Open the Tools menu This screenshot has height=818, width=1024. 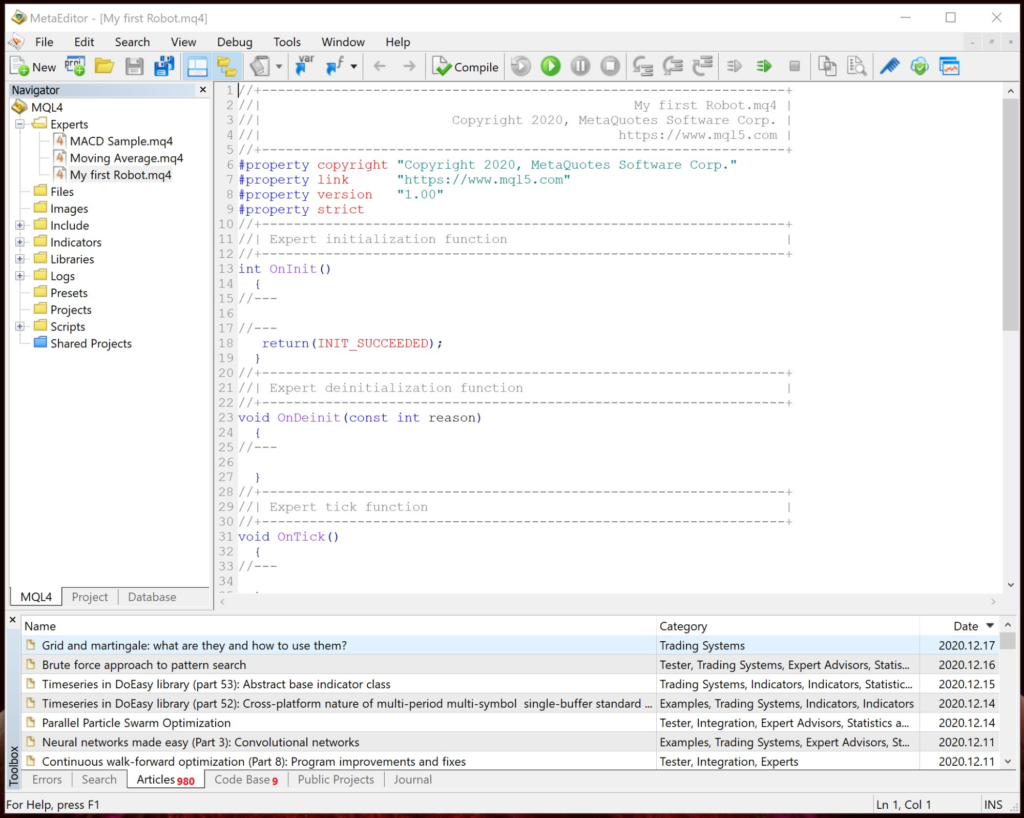pos(287,42)
